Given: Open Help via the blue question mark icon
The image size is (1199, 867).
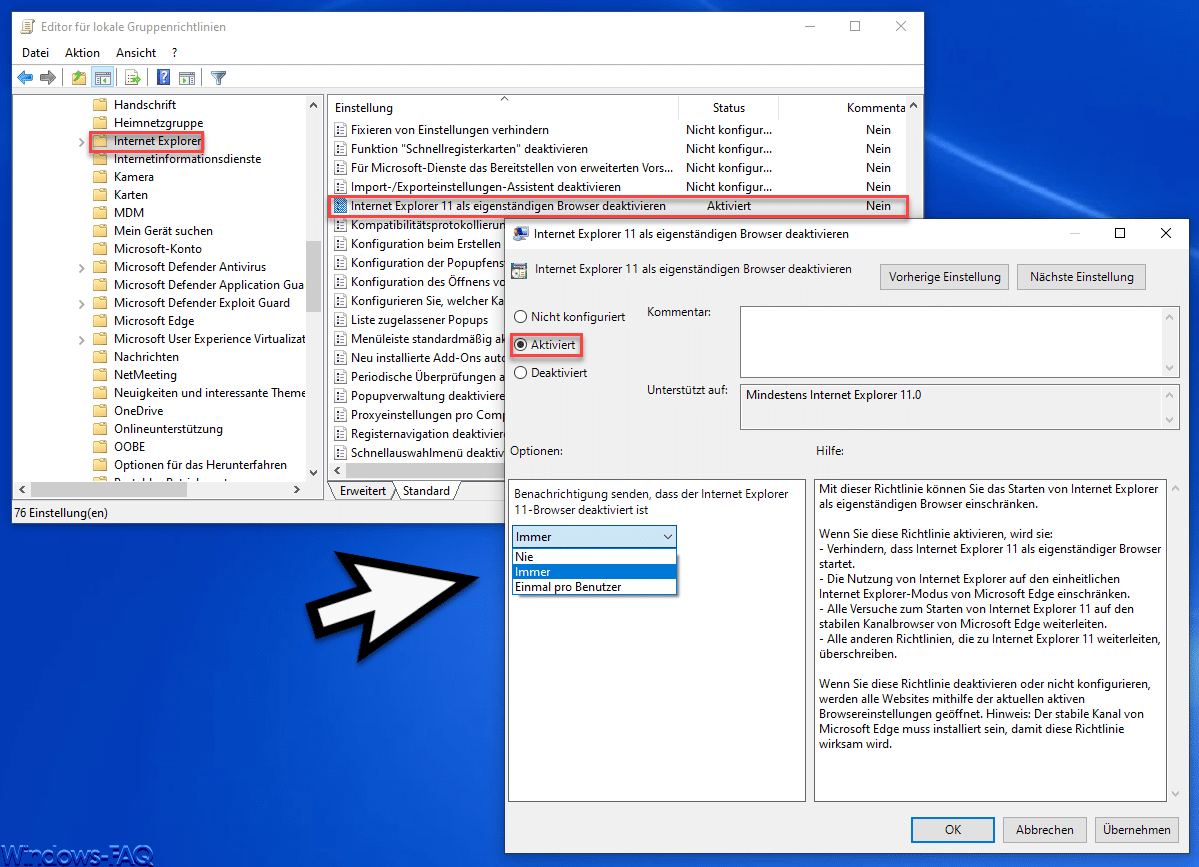Looking at the screenshot, I should (163, 77).
